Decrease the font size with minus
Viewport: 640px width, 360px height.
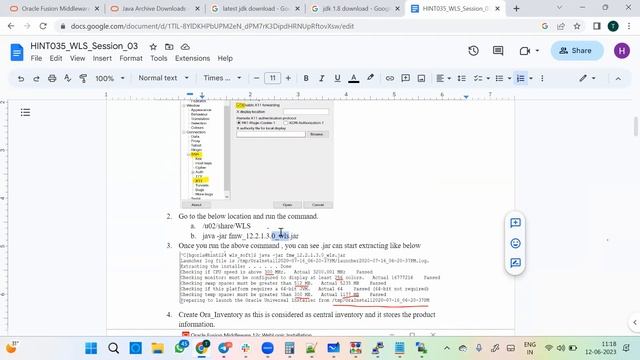pyautogui.click(x=256, y=78)
